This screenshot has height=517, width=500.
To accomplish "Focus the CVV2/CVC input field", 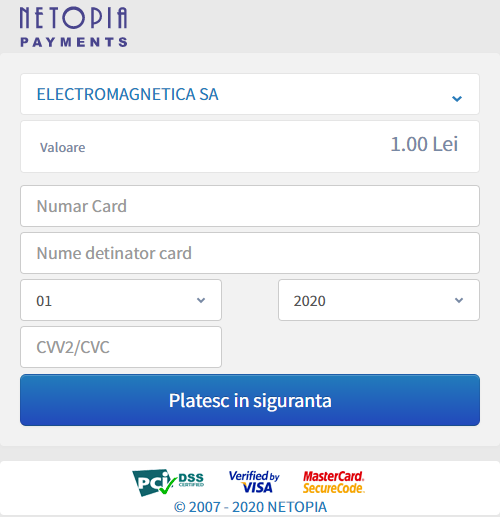I will click(x=121, y=347).
